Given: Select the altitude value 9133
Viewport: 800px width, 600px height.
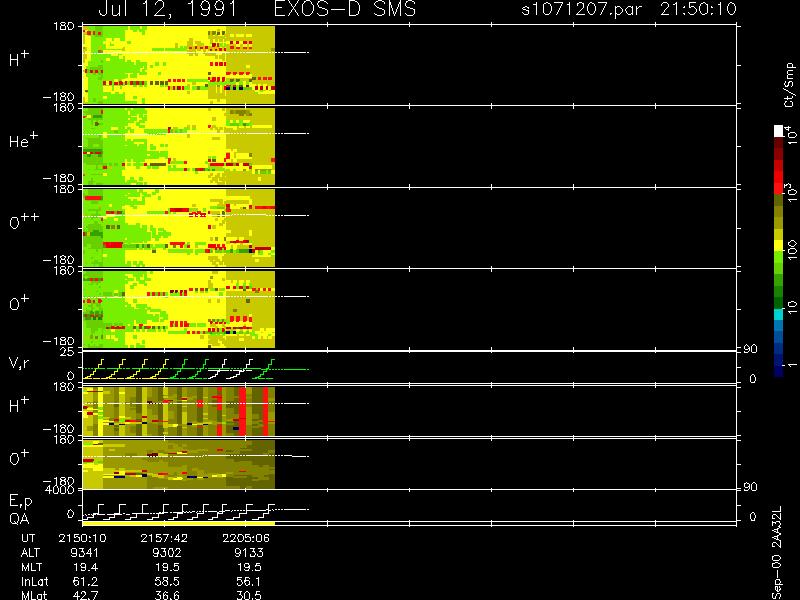Looking at the screenshot, I should tap(248, 553).
